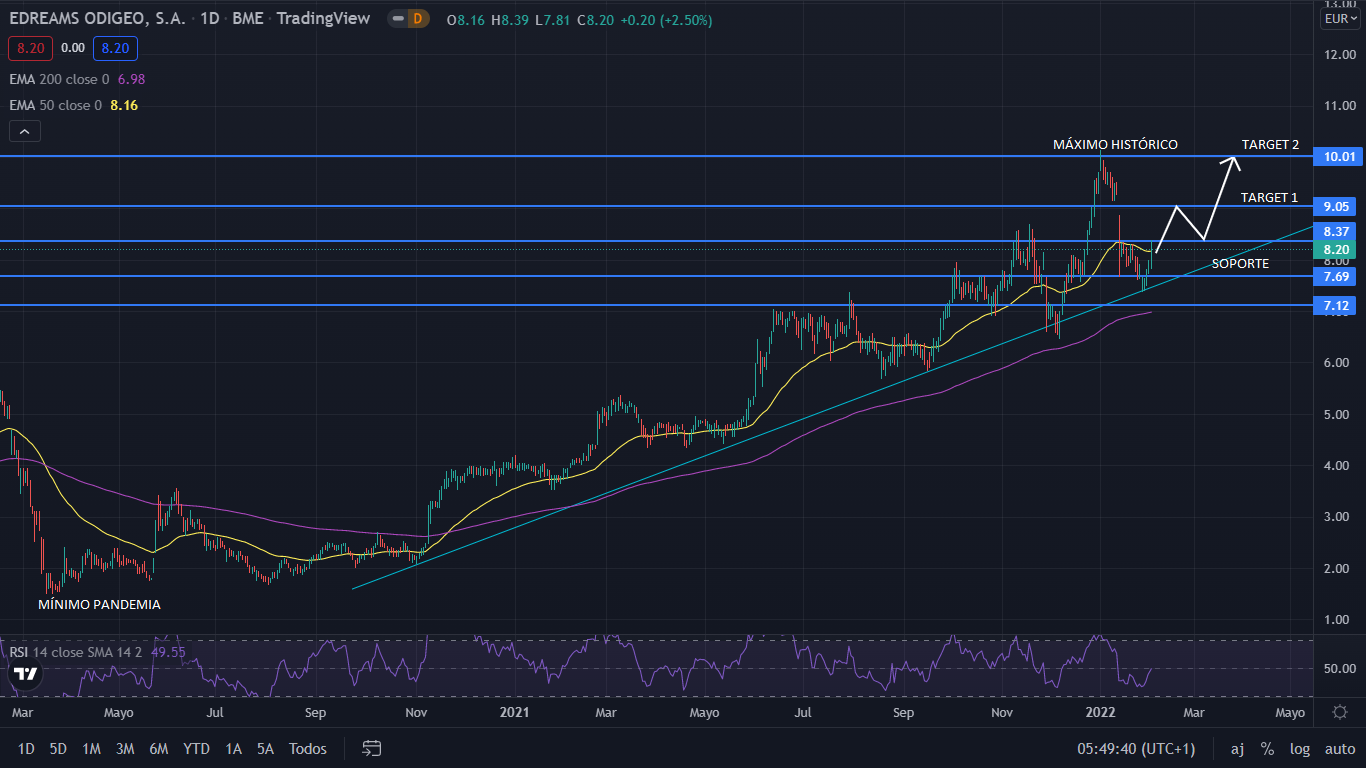Click the 10.01 price level label
The width and height of the screenshot is (1366, 768).
click(1338, 157)
